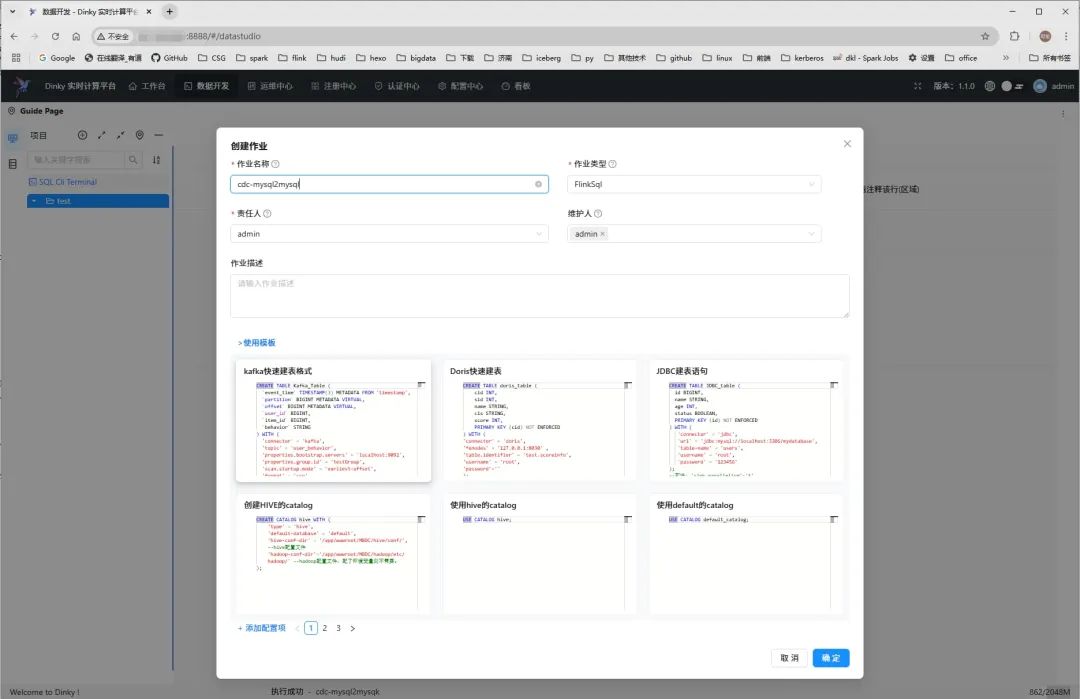Click the sort icon next to project search
This screenshot has height=699, width=1080.
(x=156, y=160)
